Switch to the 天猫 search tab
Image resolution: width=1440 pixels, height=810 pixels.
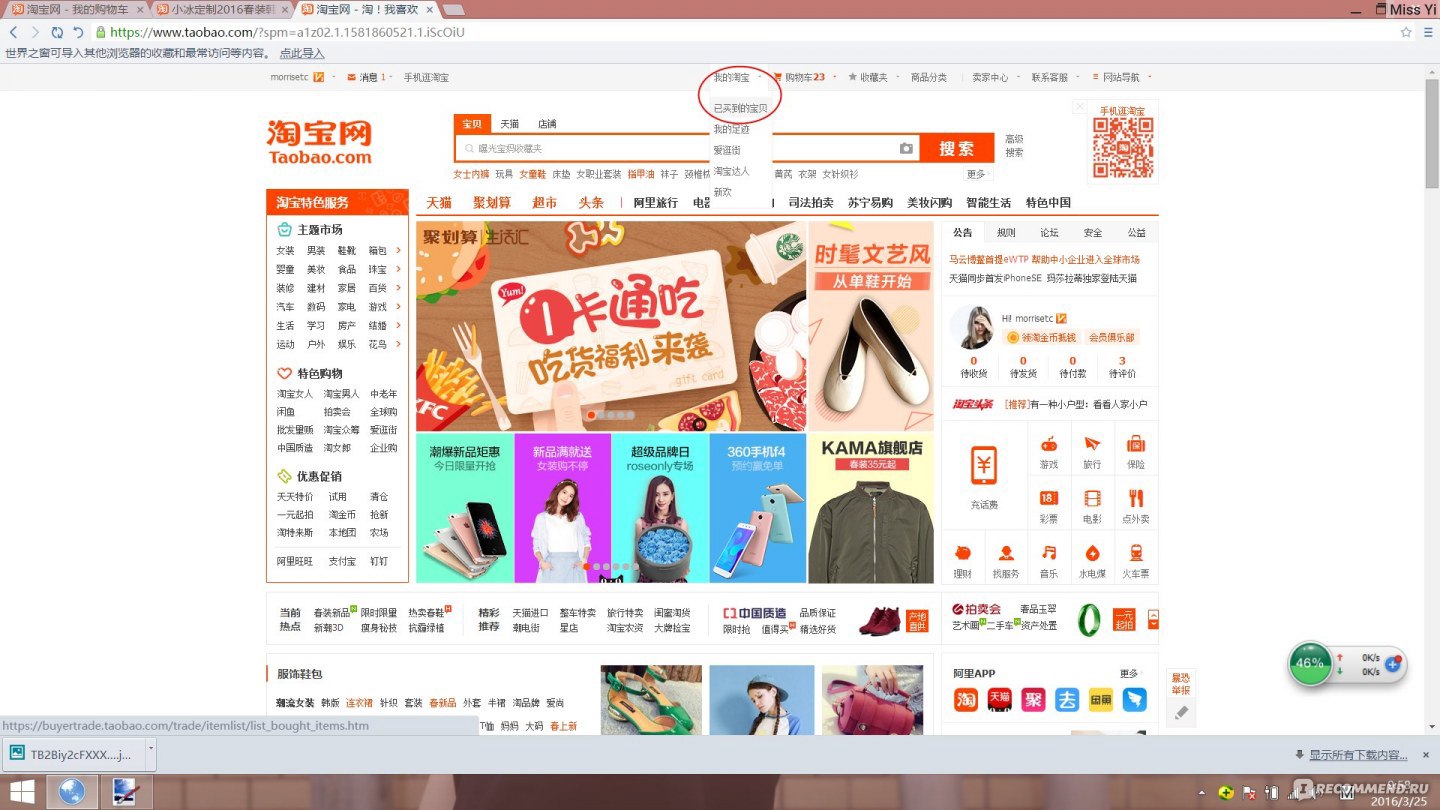coord(510,124)
